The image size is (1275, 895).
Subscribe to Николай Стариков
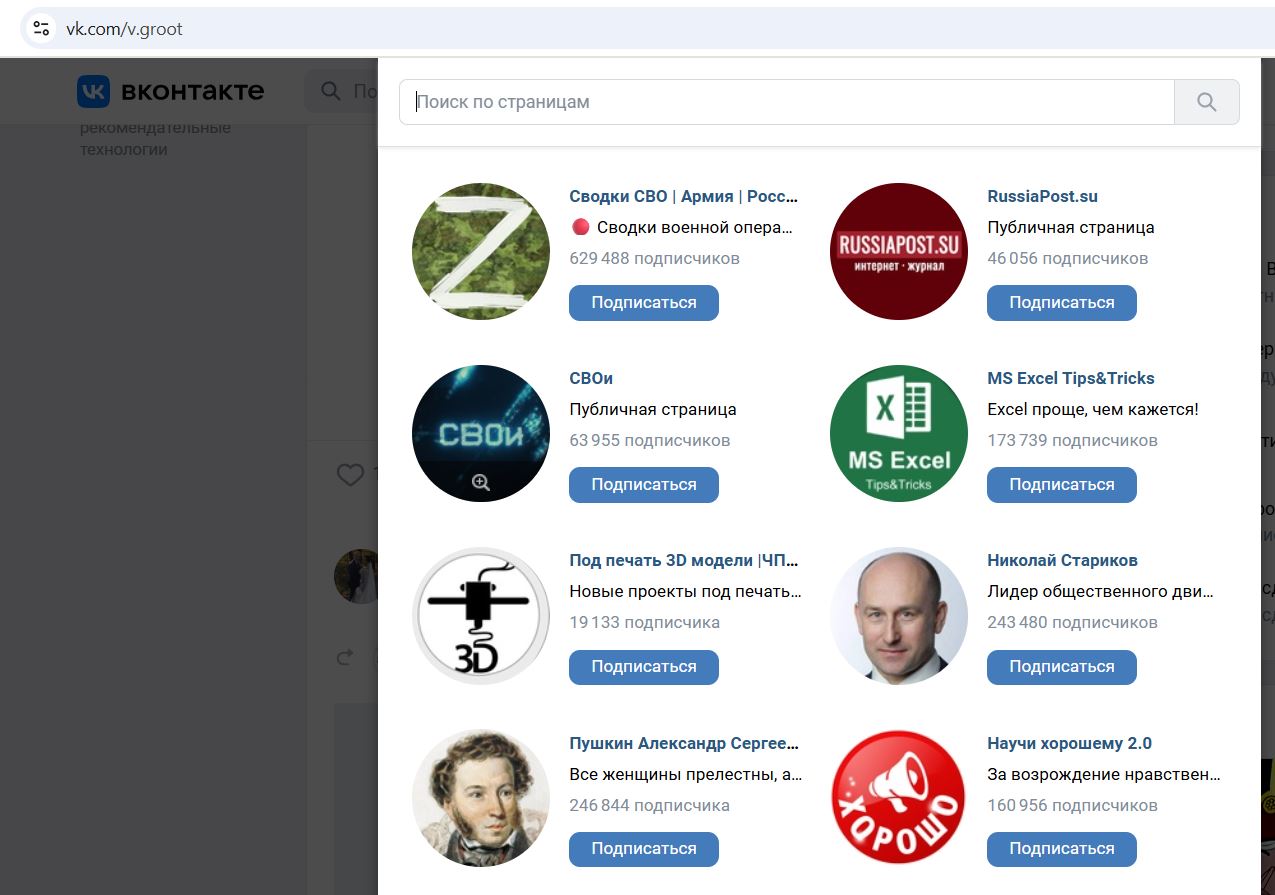tap(1062, 666)
